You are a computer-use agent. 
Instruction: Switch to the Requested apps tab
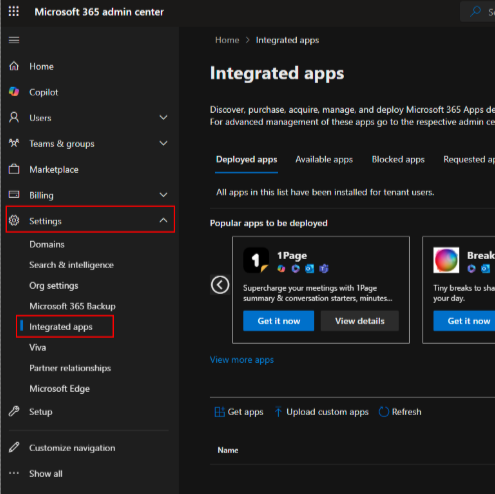(x=469, y=160)
